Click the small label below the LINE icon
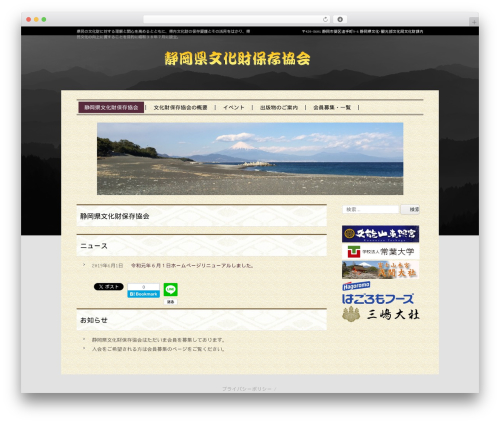The width and height of the screenshot is (500, 423). 171,302
